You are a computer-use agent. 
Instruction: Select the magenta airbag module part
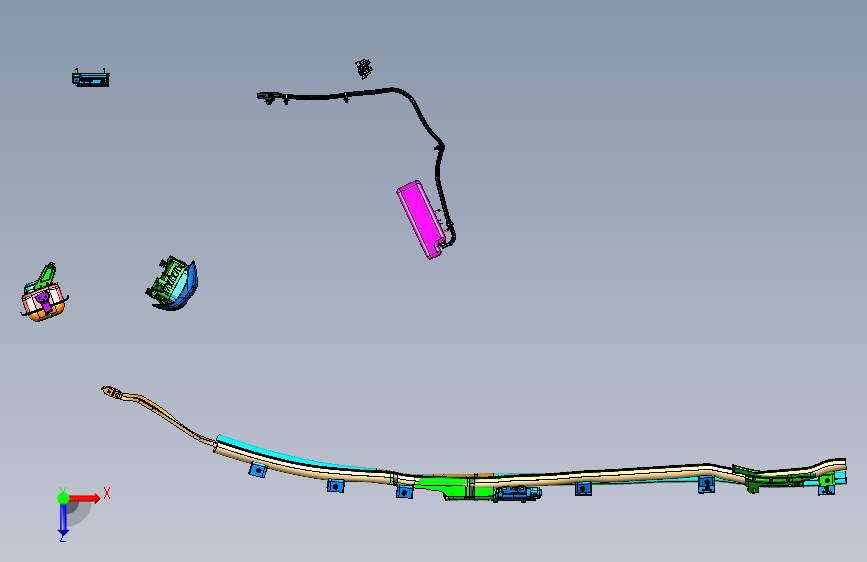[421, 219]
